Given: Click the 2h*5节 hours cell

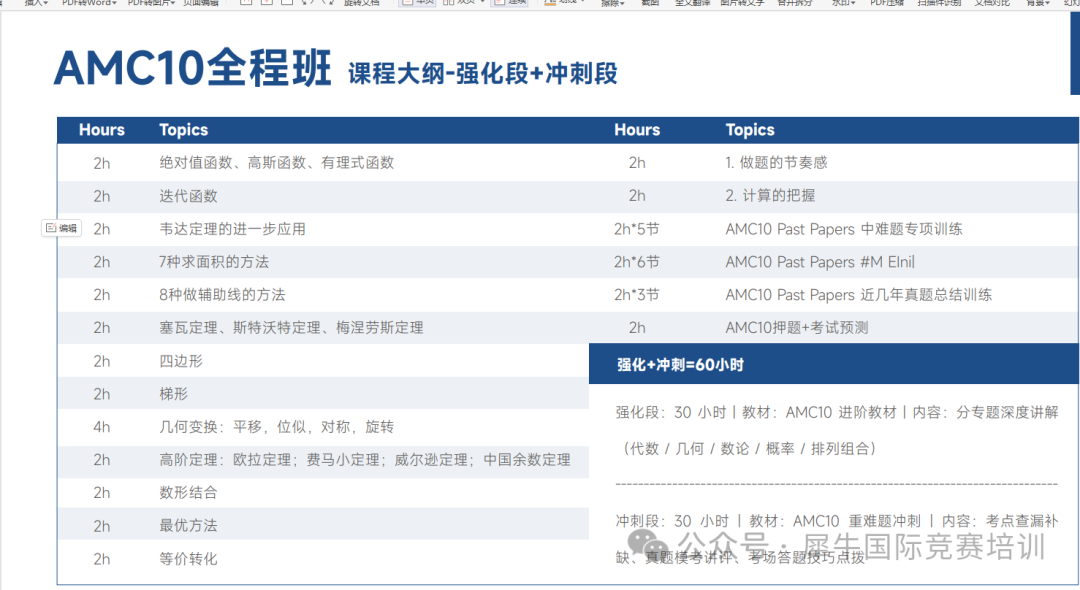Looking at the screenshot, I should (x=636, y=229).
